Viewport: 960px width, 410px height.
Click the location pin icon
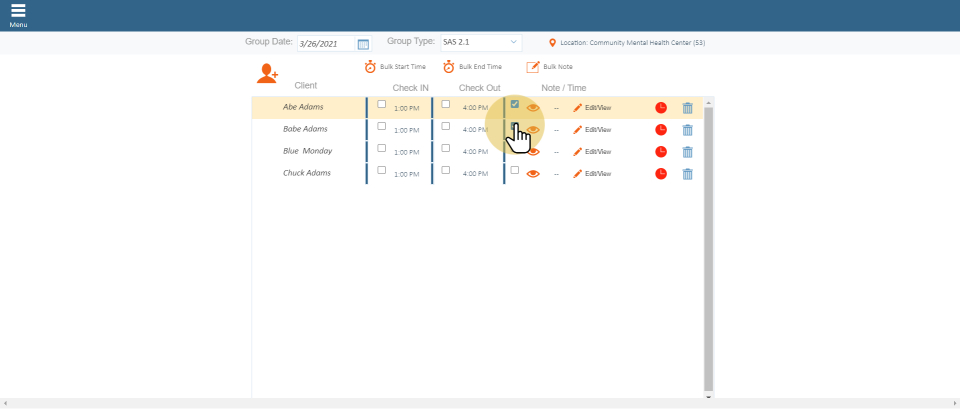click(x=552, y=43)
